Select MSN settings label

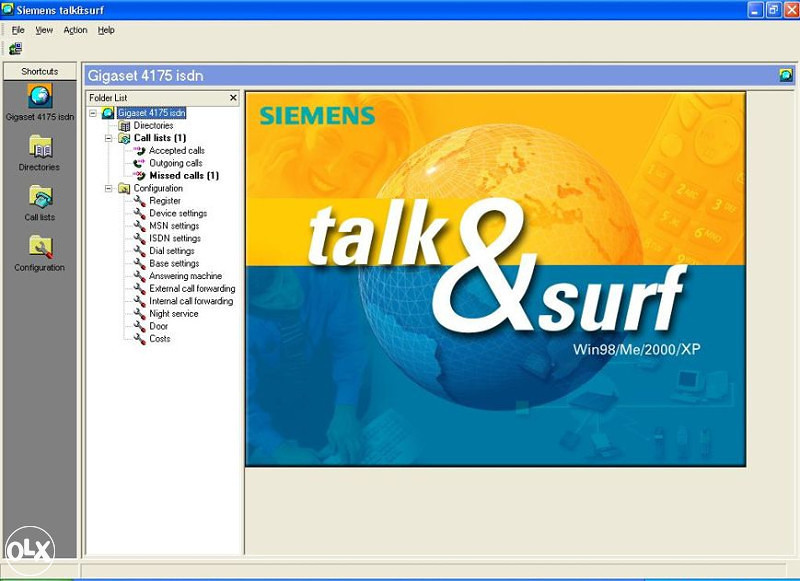tap(173, 225)
